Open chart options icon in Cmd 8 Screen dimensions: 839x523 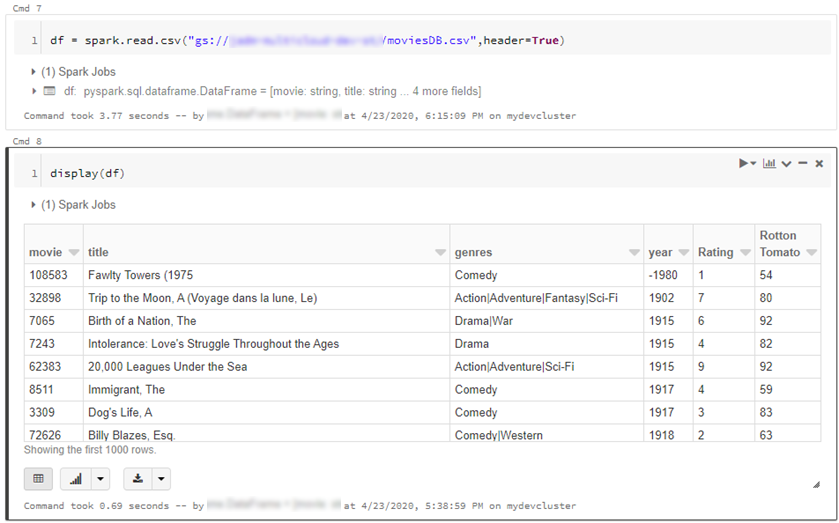click(769, 163)
